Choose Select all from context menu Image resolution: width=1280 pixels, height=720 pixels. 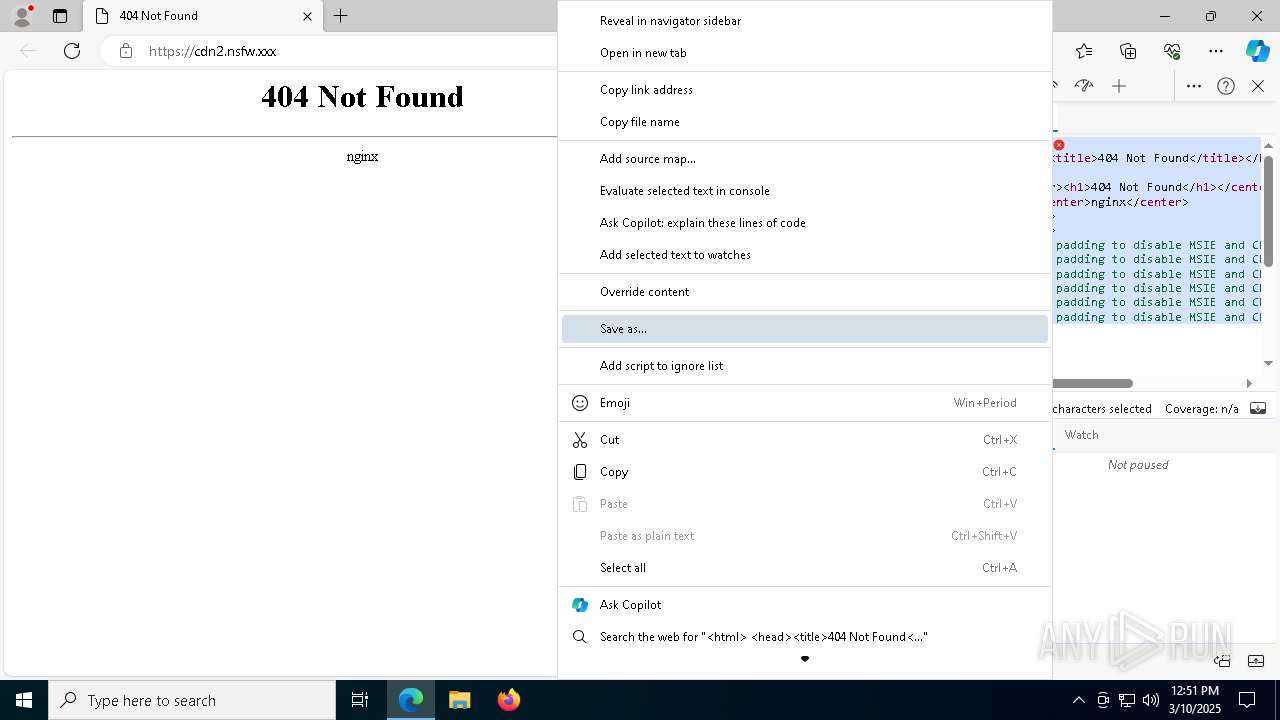[x=805, y=567]
